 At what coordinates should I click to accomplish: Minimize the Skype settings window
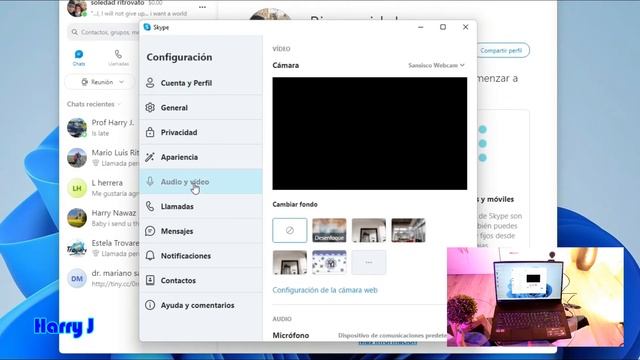pos(421,27)
